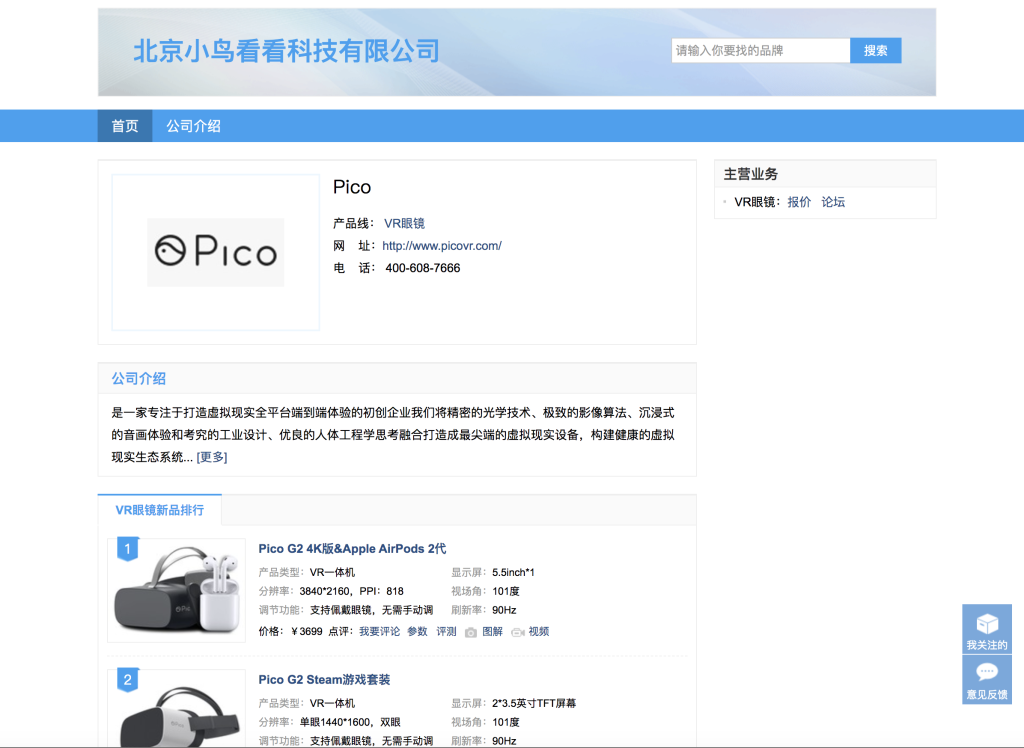Open 图解 link for Pico G2 4K

492,632
